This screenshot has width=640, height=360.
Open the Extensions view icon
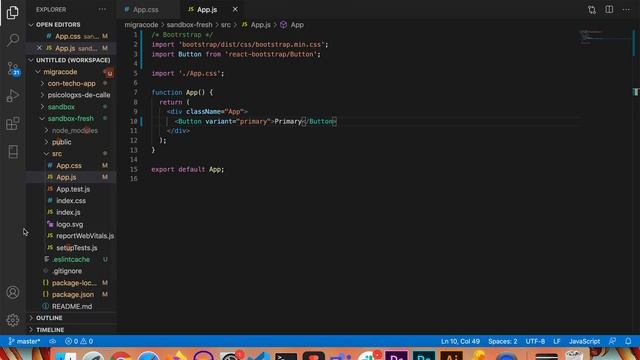[x=13, y=124]
